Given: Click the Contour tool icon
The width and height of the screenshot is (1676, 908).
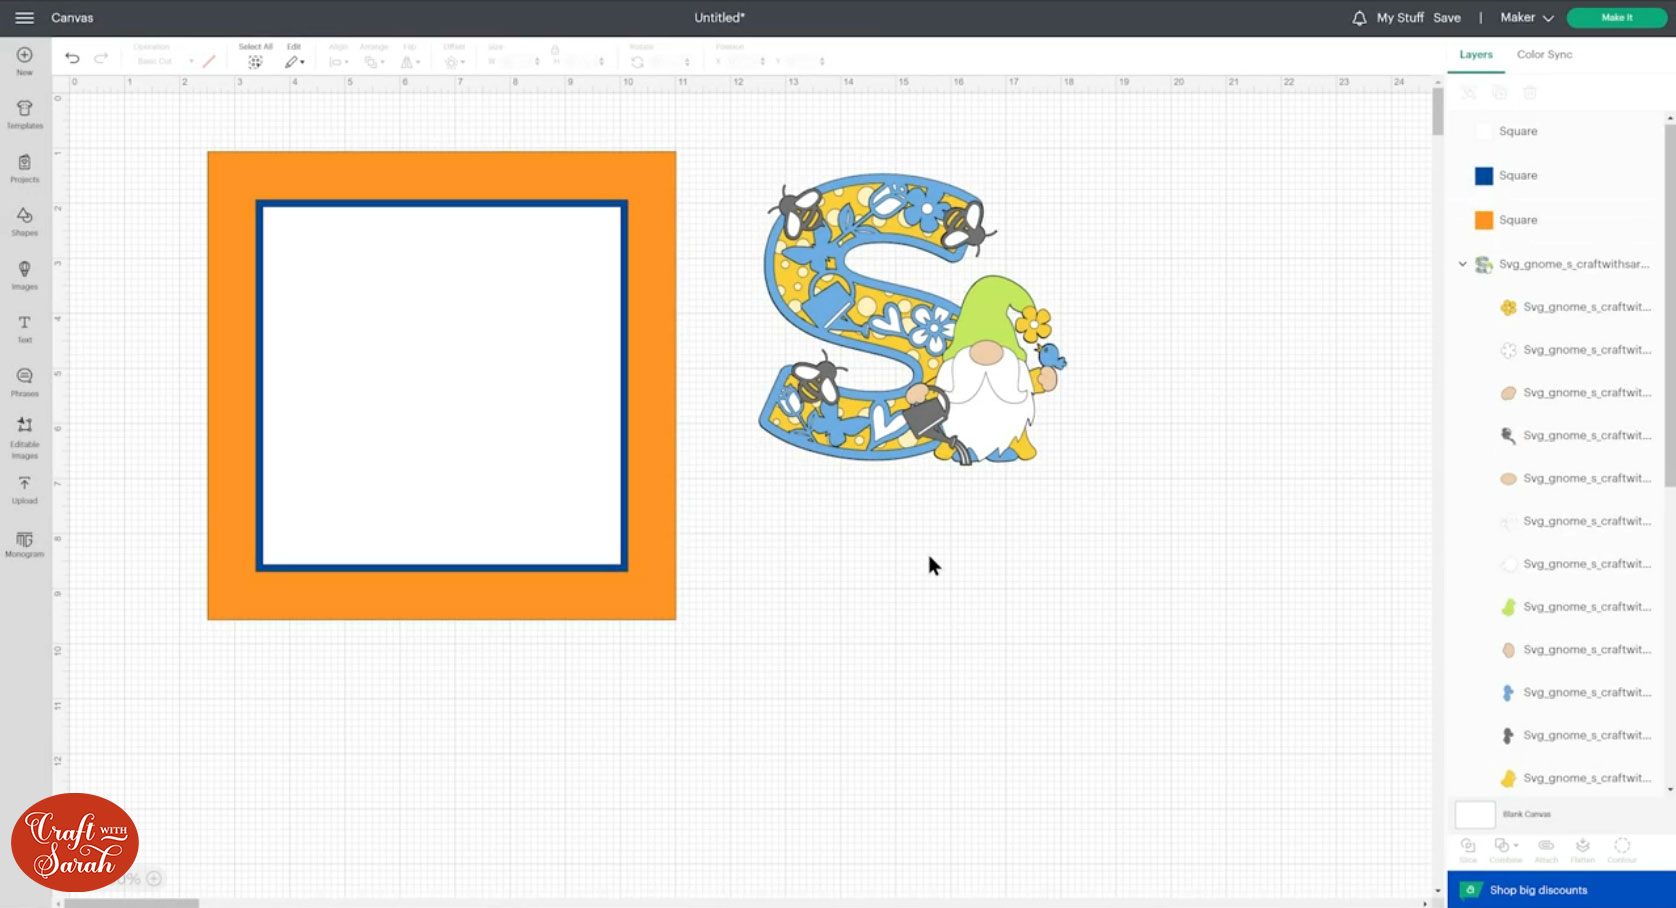Looking at the screenshot, I should [1622, 850].
